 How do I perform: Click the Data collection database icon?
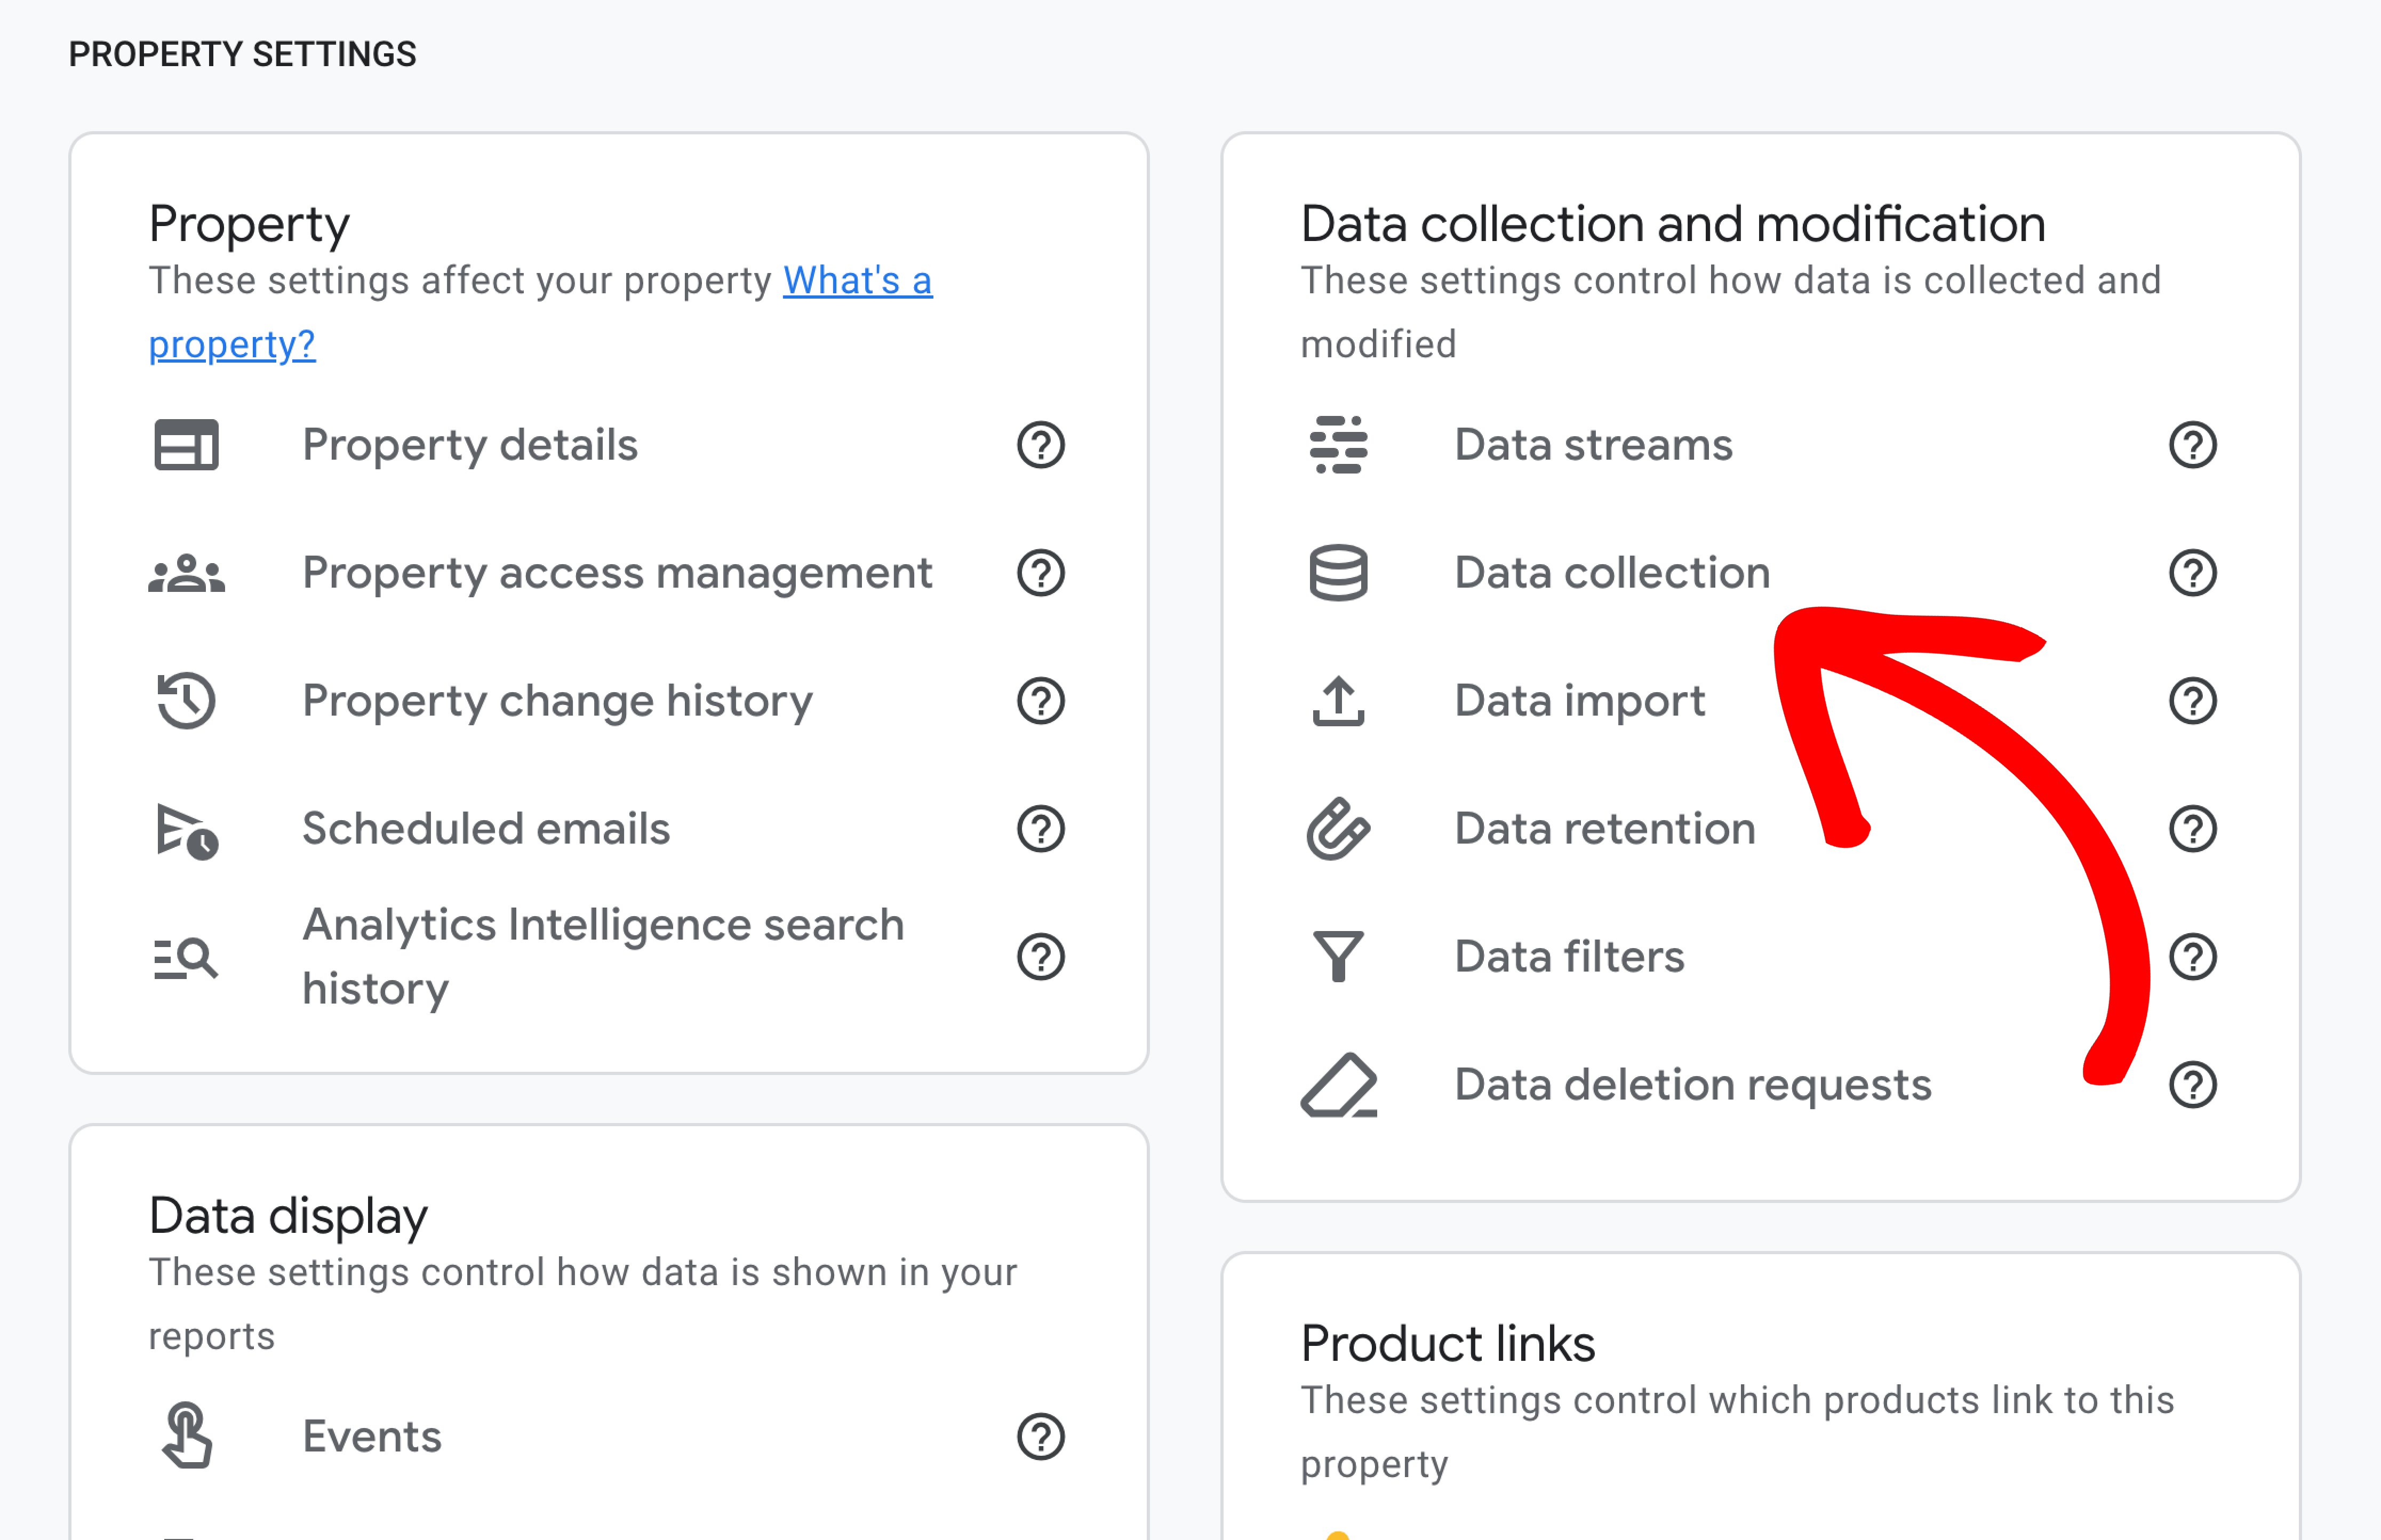[1338, 573]
